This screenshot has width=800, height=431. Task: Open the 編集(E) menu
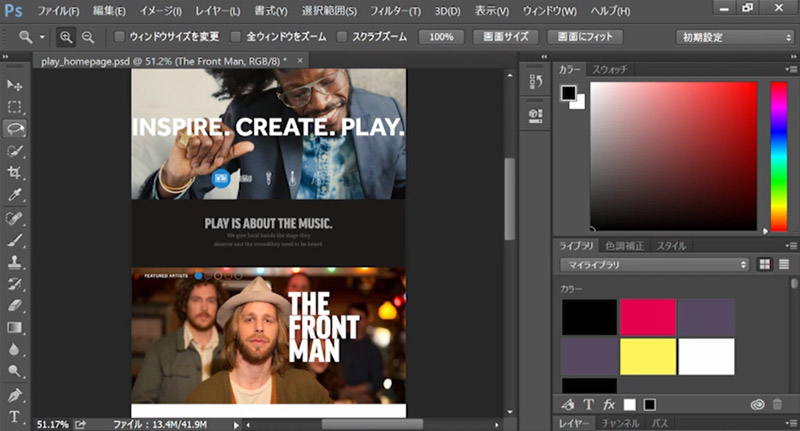tap(109, 11)
